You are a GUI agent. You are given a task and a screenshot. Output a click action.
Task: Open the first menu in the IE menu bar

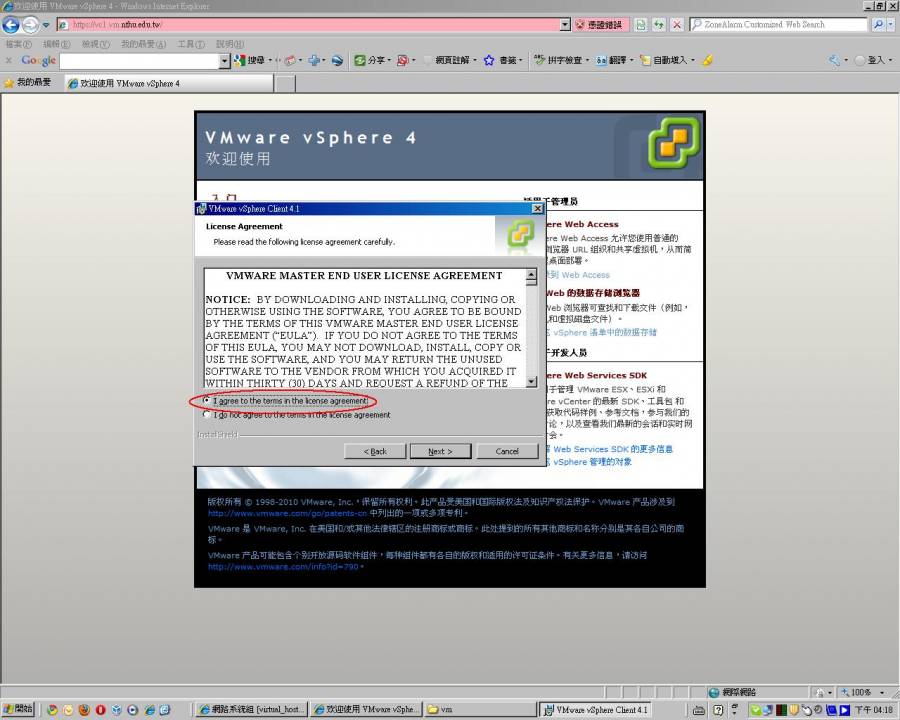click(x=18, y=44)
